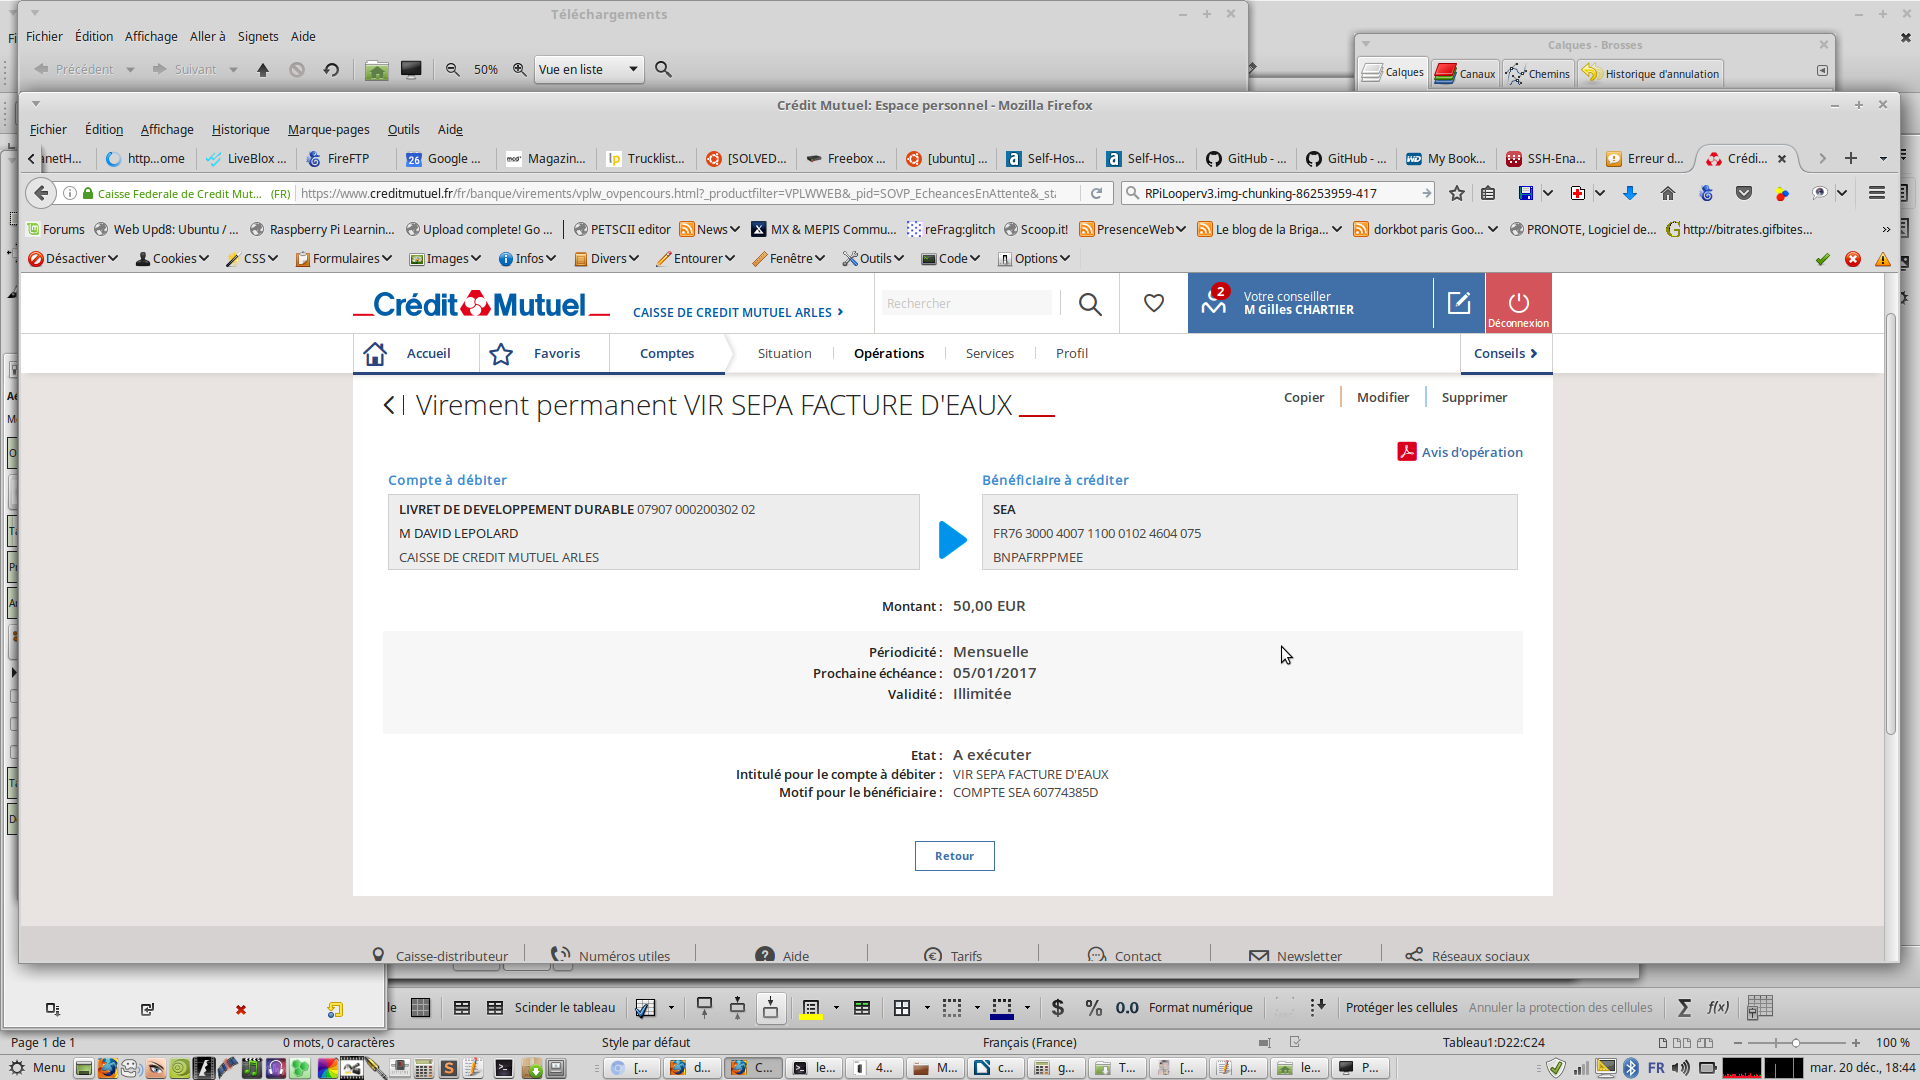1920x1080 pixels.
Task: Open the Vue en liste combo box
Action: (588, 69)
